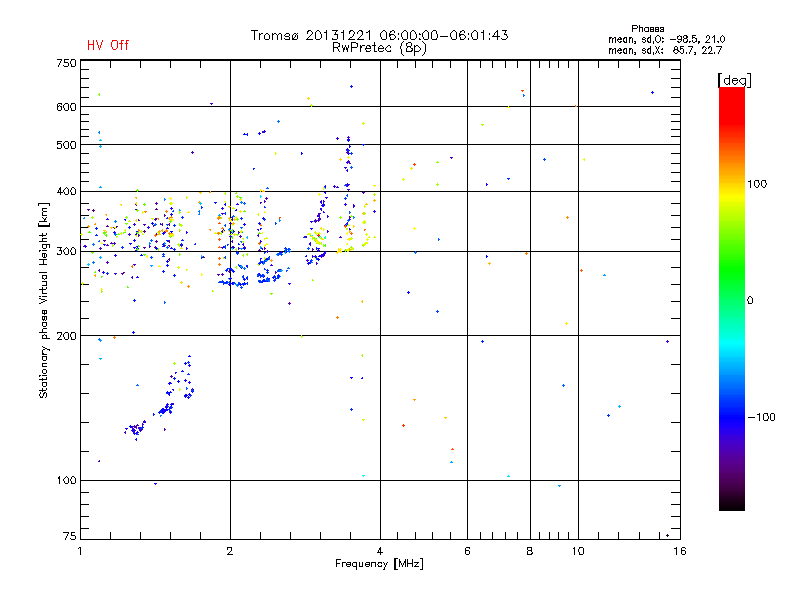Viewport: 800px width, 600px height.
Task: Click the "mean, sd,X: 85.7, 22.7" line
Action: point(665,50)
